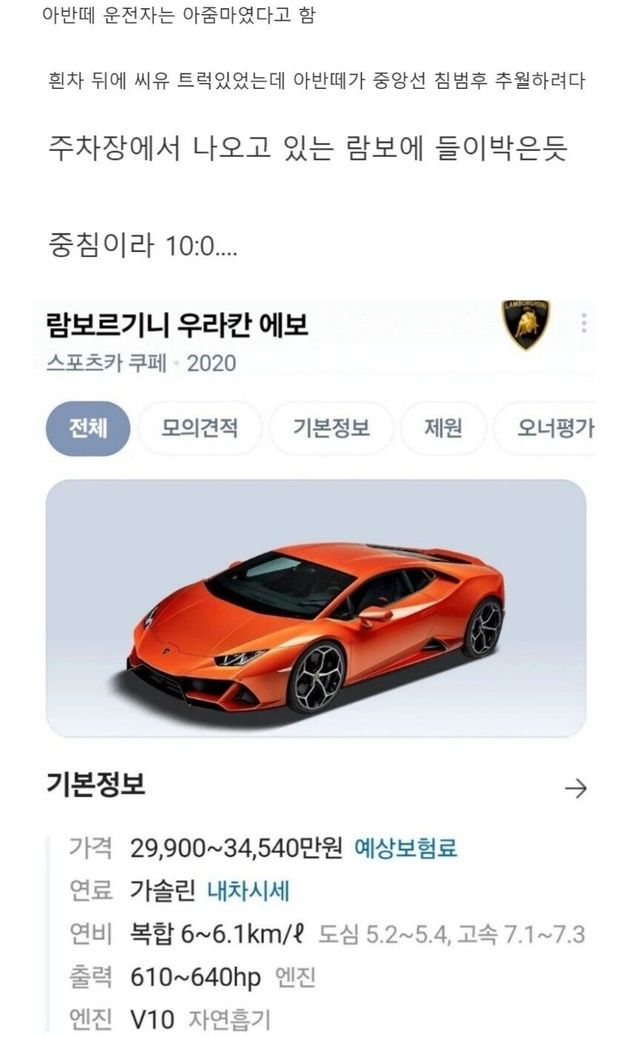Select the 29,900~34,540만원 price value
640x1037 pixels.
point(236,847)
